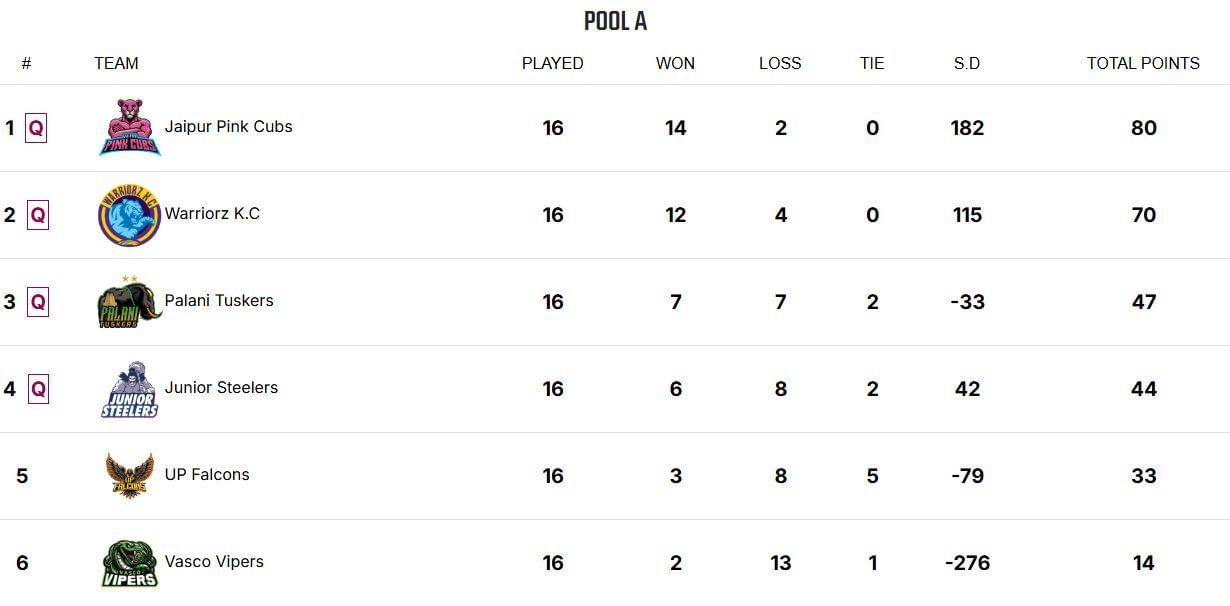The width and height of the screenshot is (1230, 606).
Task: Click the WON column header
Action: point(675,63)
